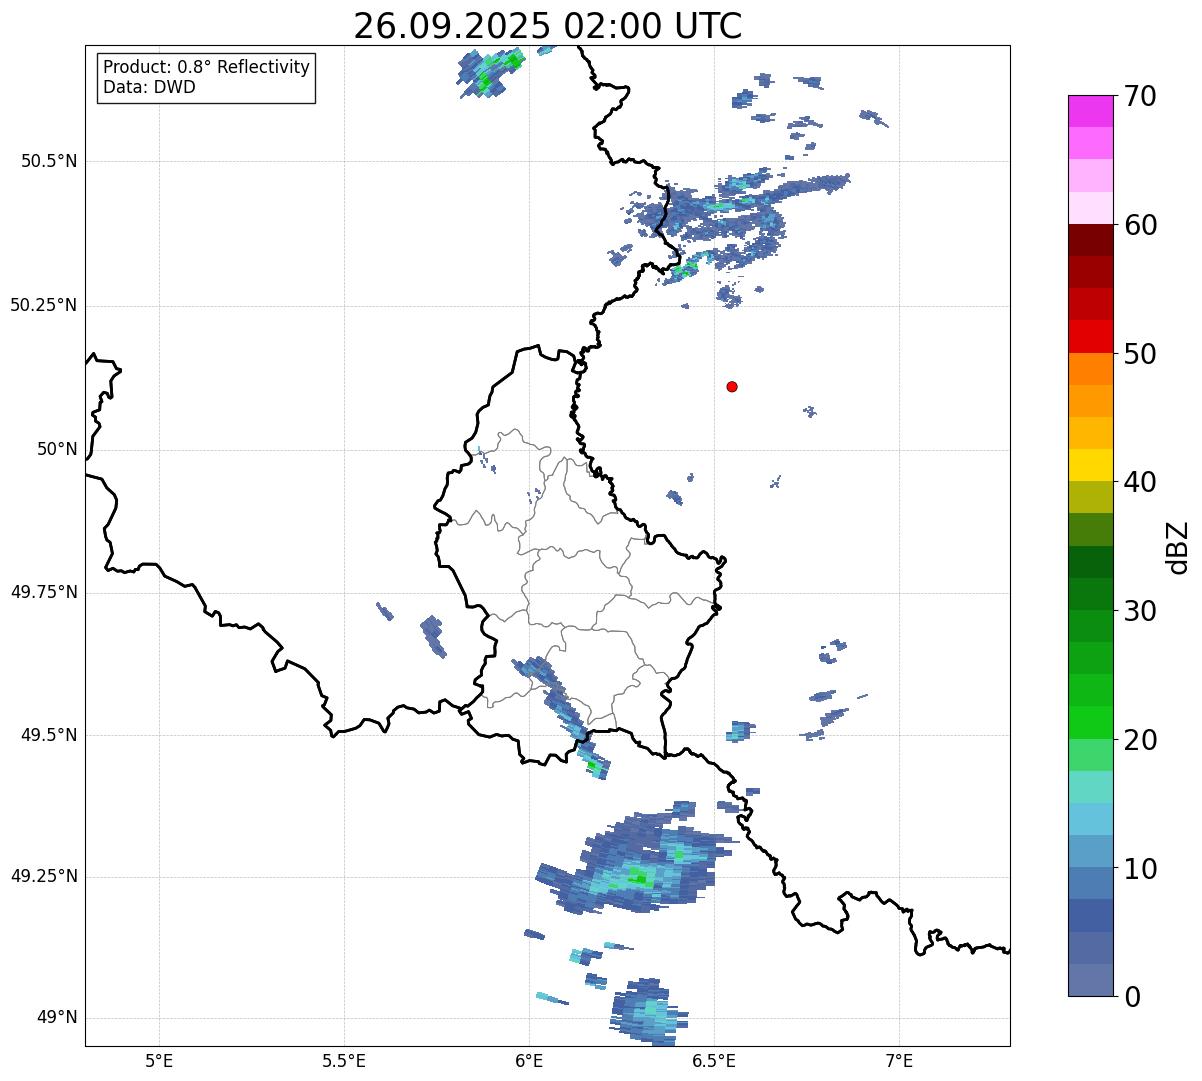Click the 6°E longitude label
Screen dimensions: 1202x1081
(x=529, y=1060)
